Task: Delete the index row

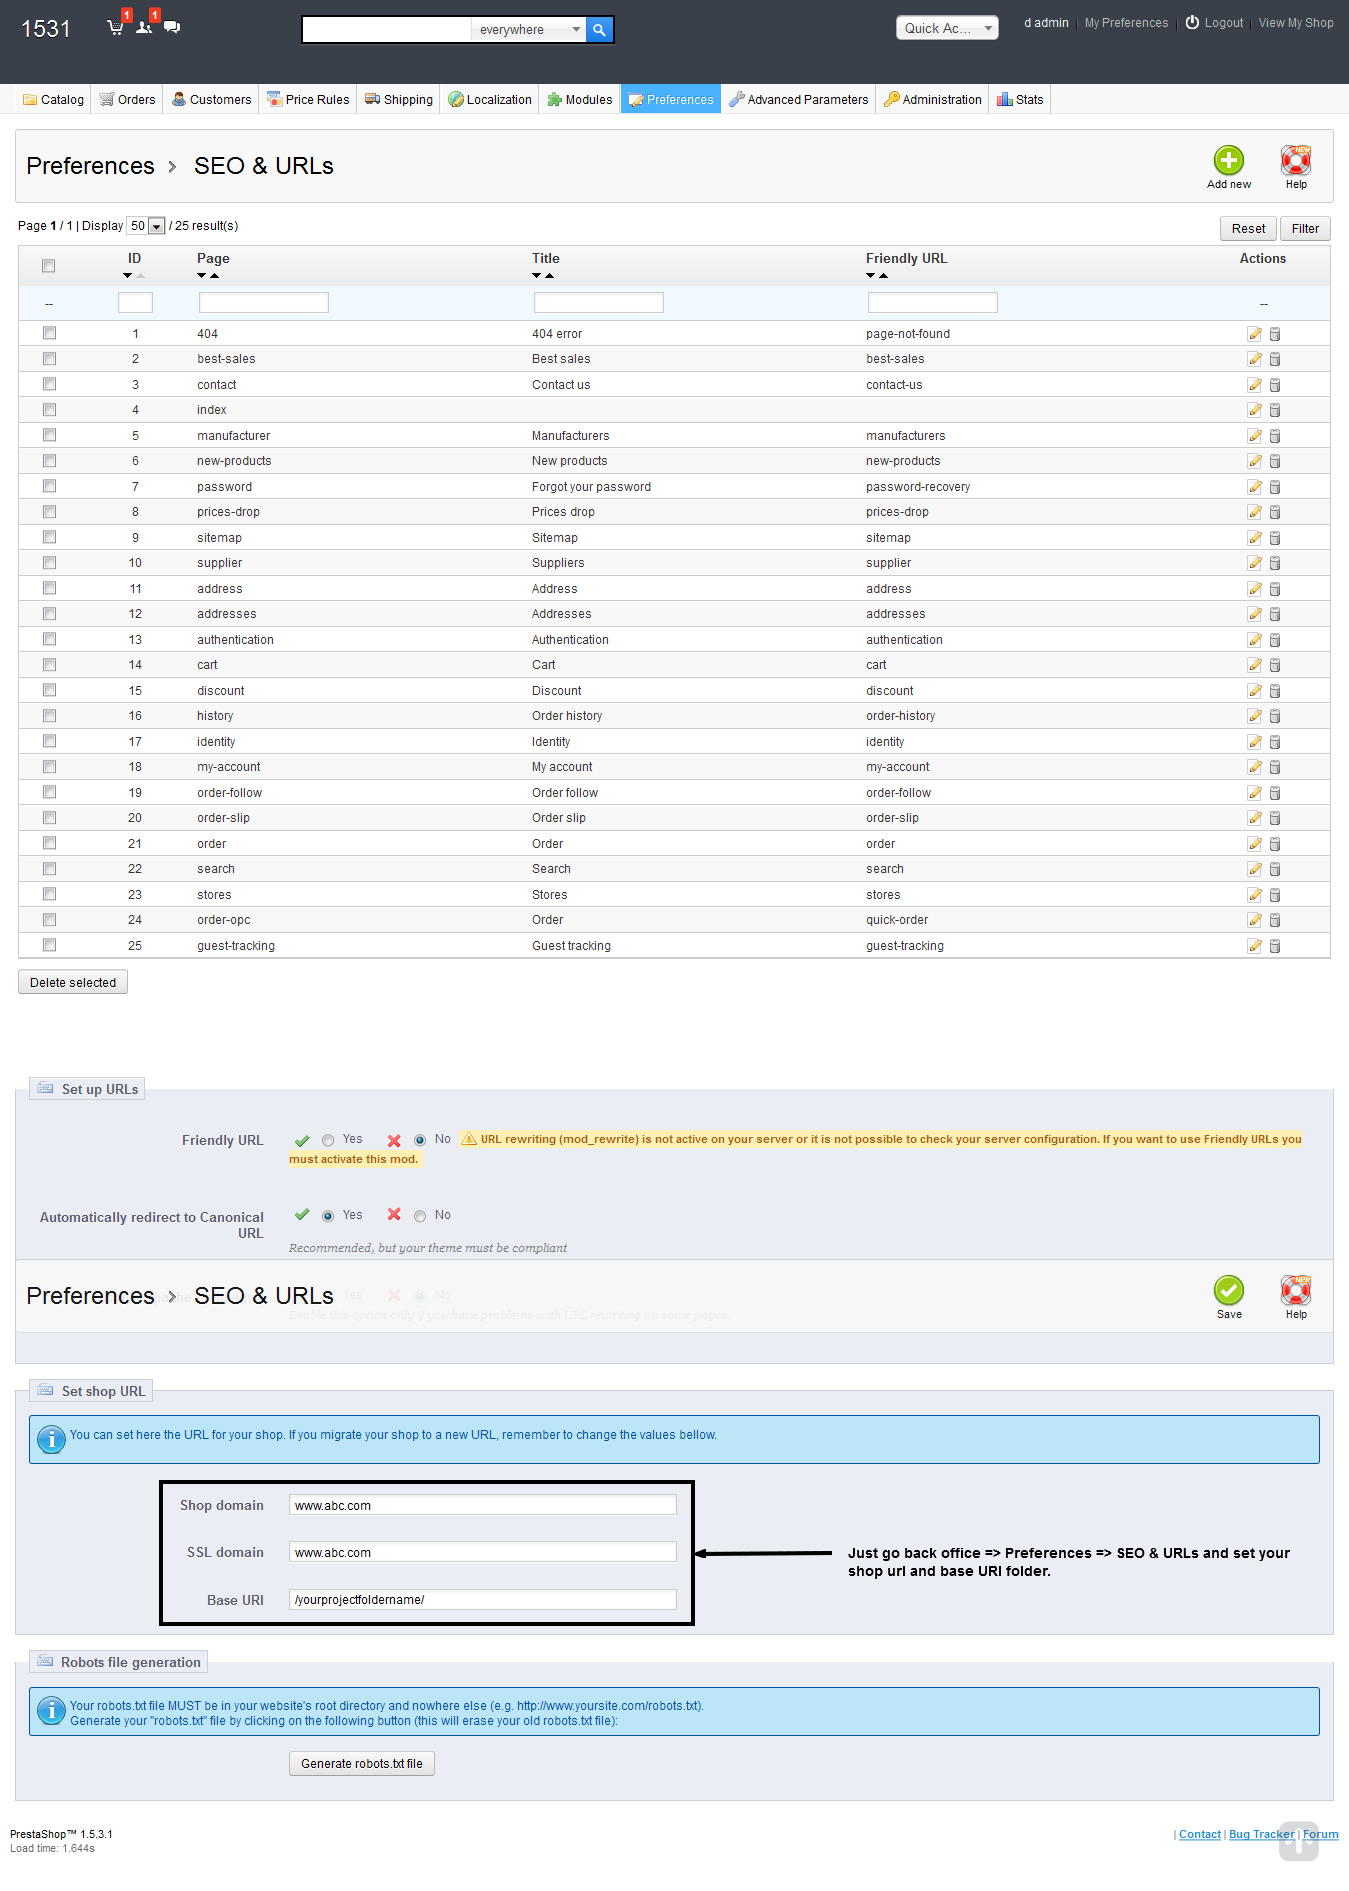Action: tap(1275, 410)
